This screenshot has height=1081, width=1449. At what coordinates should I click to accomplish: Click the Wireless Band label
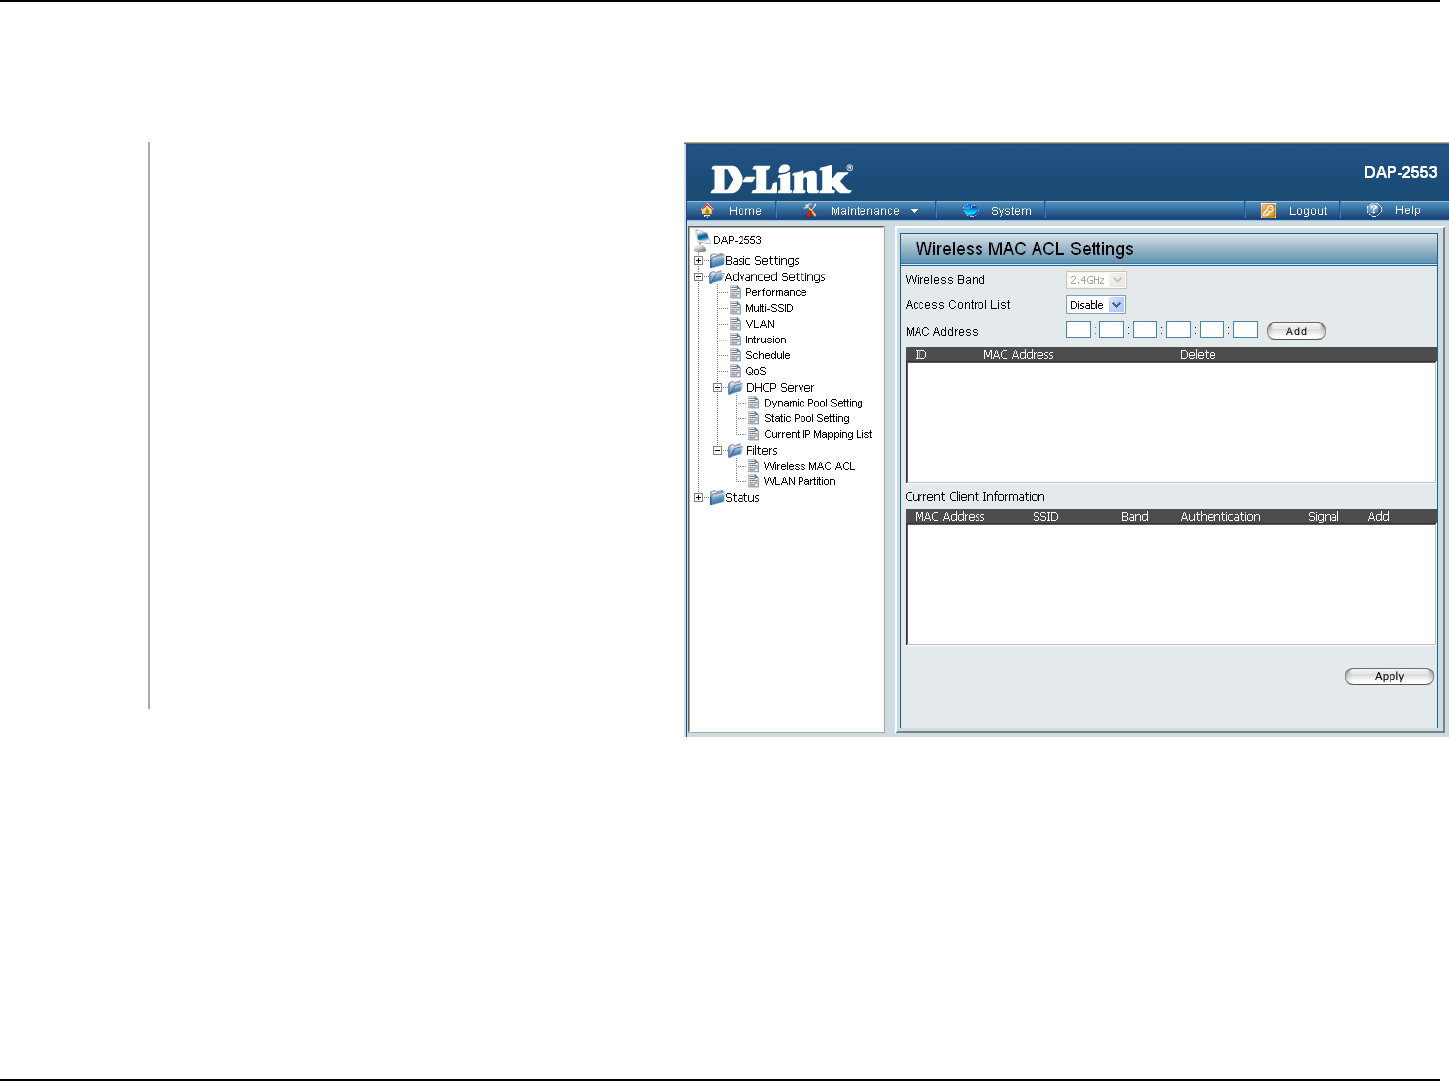pyautogui.click(x=945, y=280)
